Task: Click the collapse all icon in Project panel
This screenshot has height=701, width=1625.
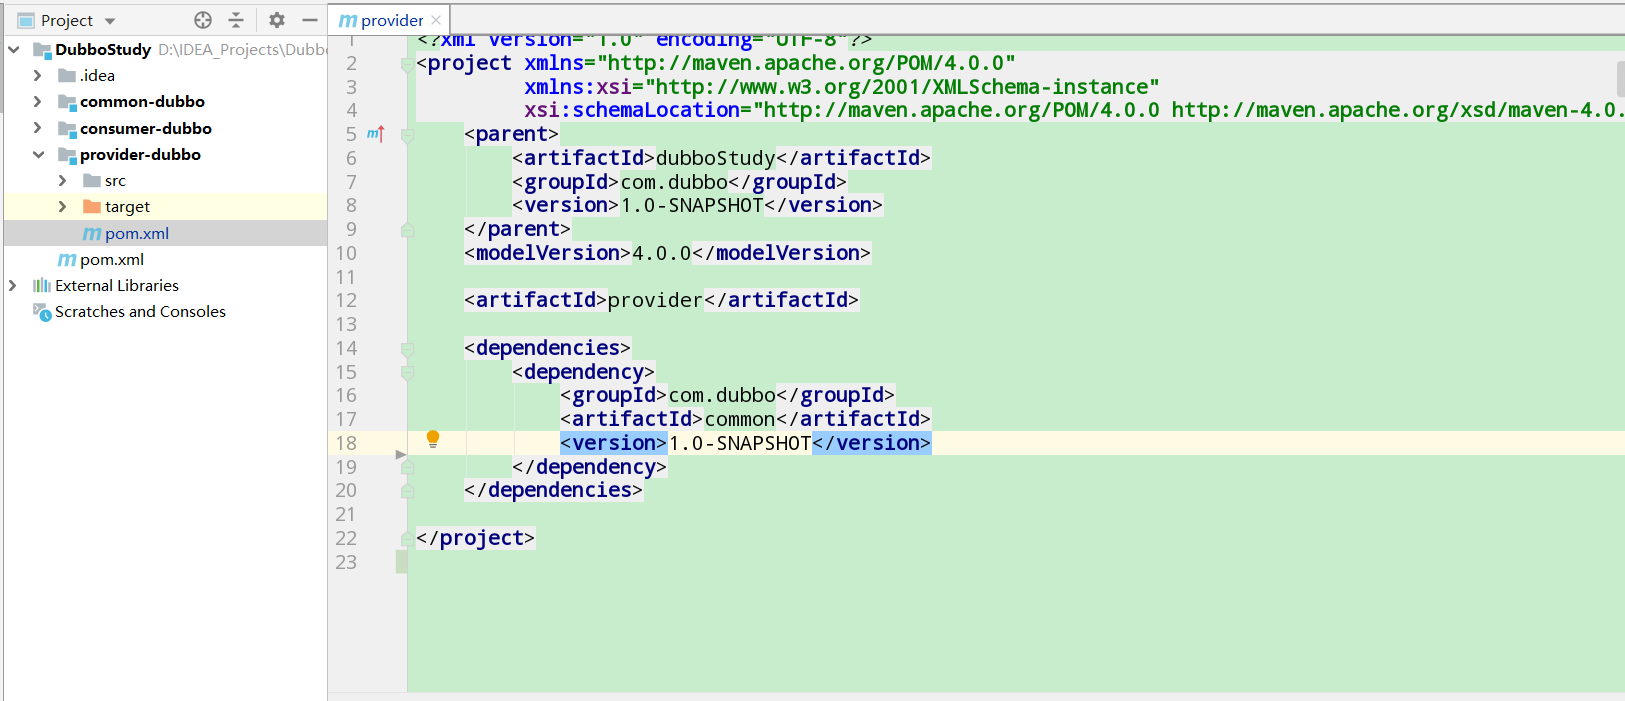Action: (236, 20)
